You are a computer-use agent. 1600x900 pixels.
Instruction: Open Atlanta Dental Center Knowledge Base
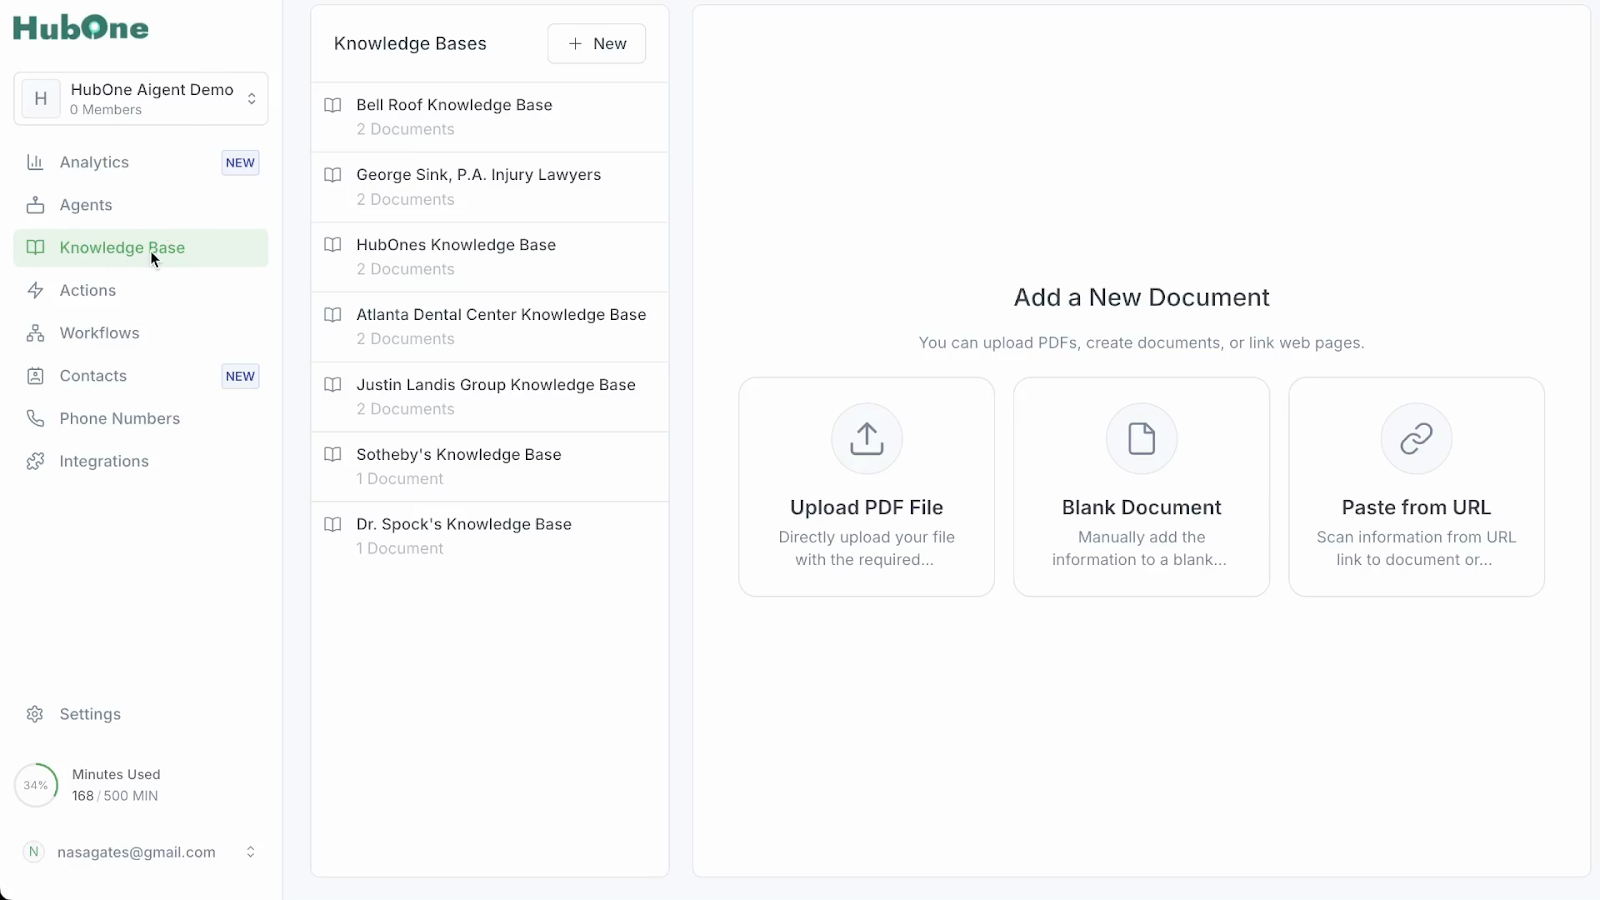click(x=490, y=327)
